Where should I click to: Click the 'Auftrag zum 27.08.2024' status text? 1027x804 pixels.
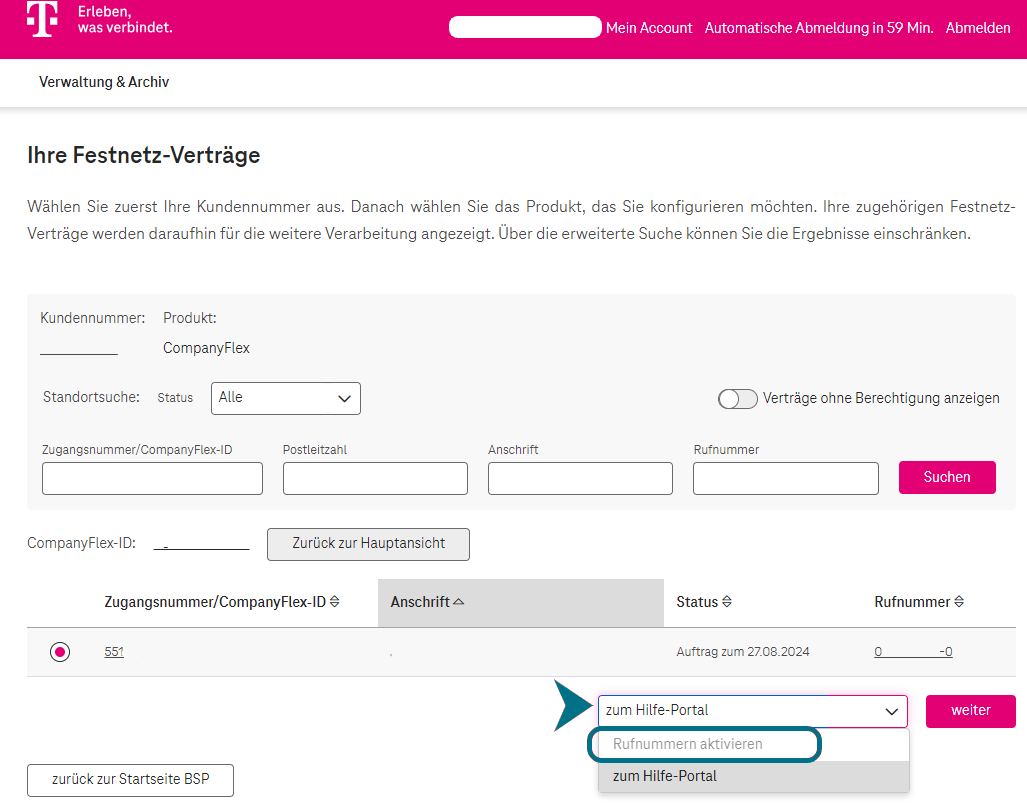(x=743, y=652)
